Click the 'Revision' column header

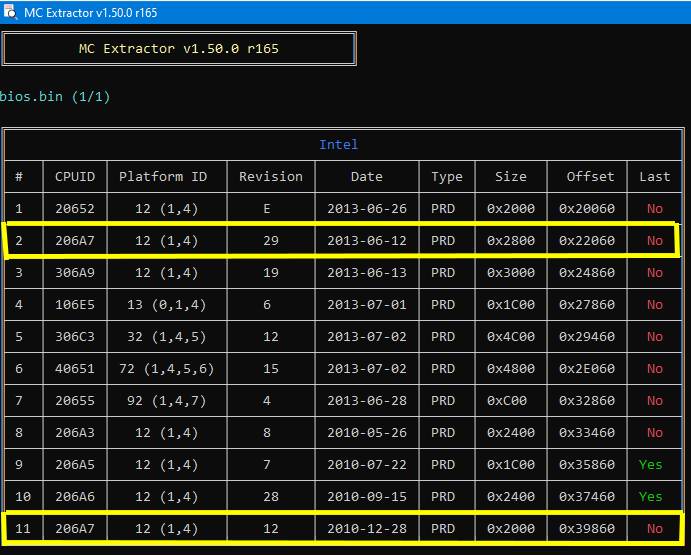click(271, 177)
